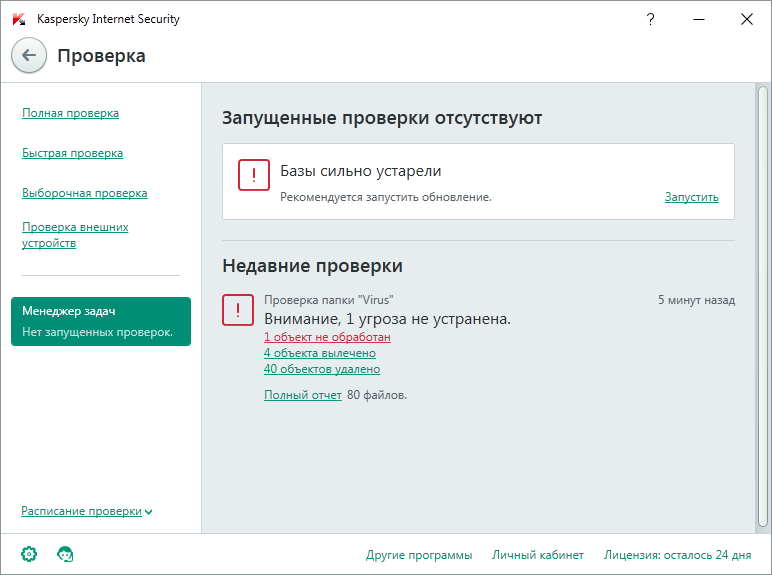Open Проверка внешних устройств
The height and width of the screenshot is (575, 772).
pyautogui.click(x=75, y=235)
